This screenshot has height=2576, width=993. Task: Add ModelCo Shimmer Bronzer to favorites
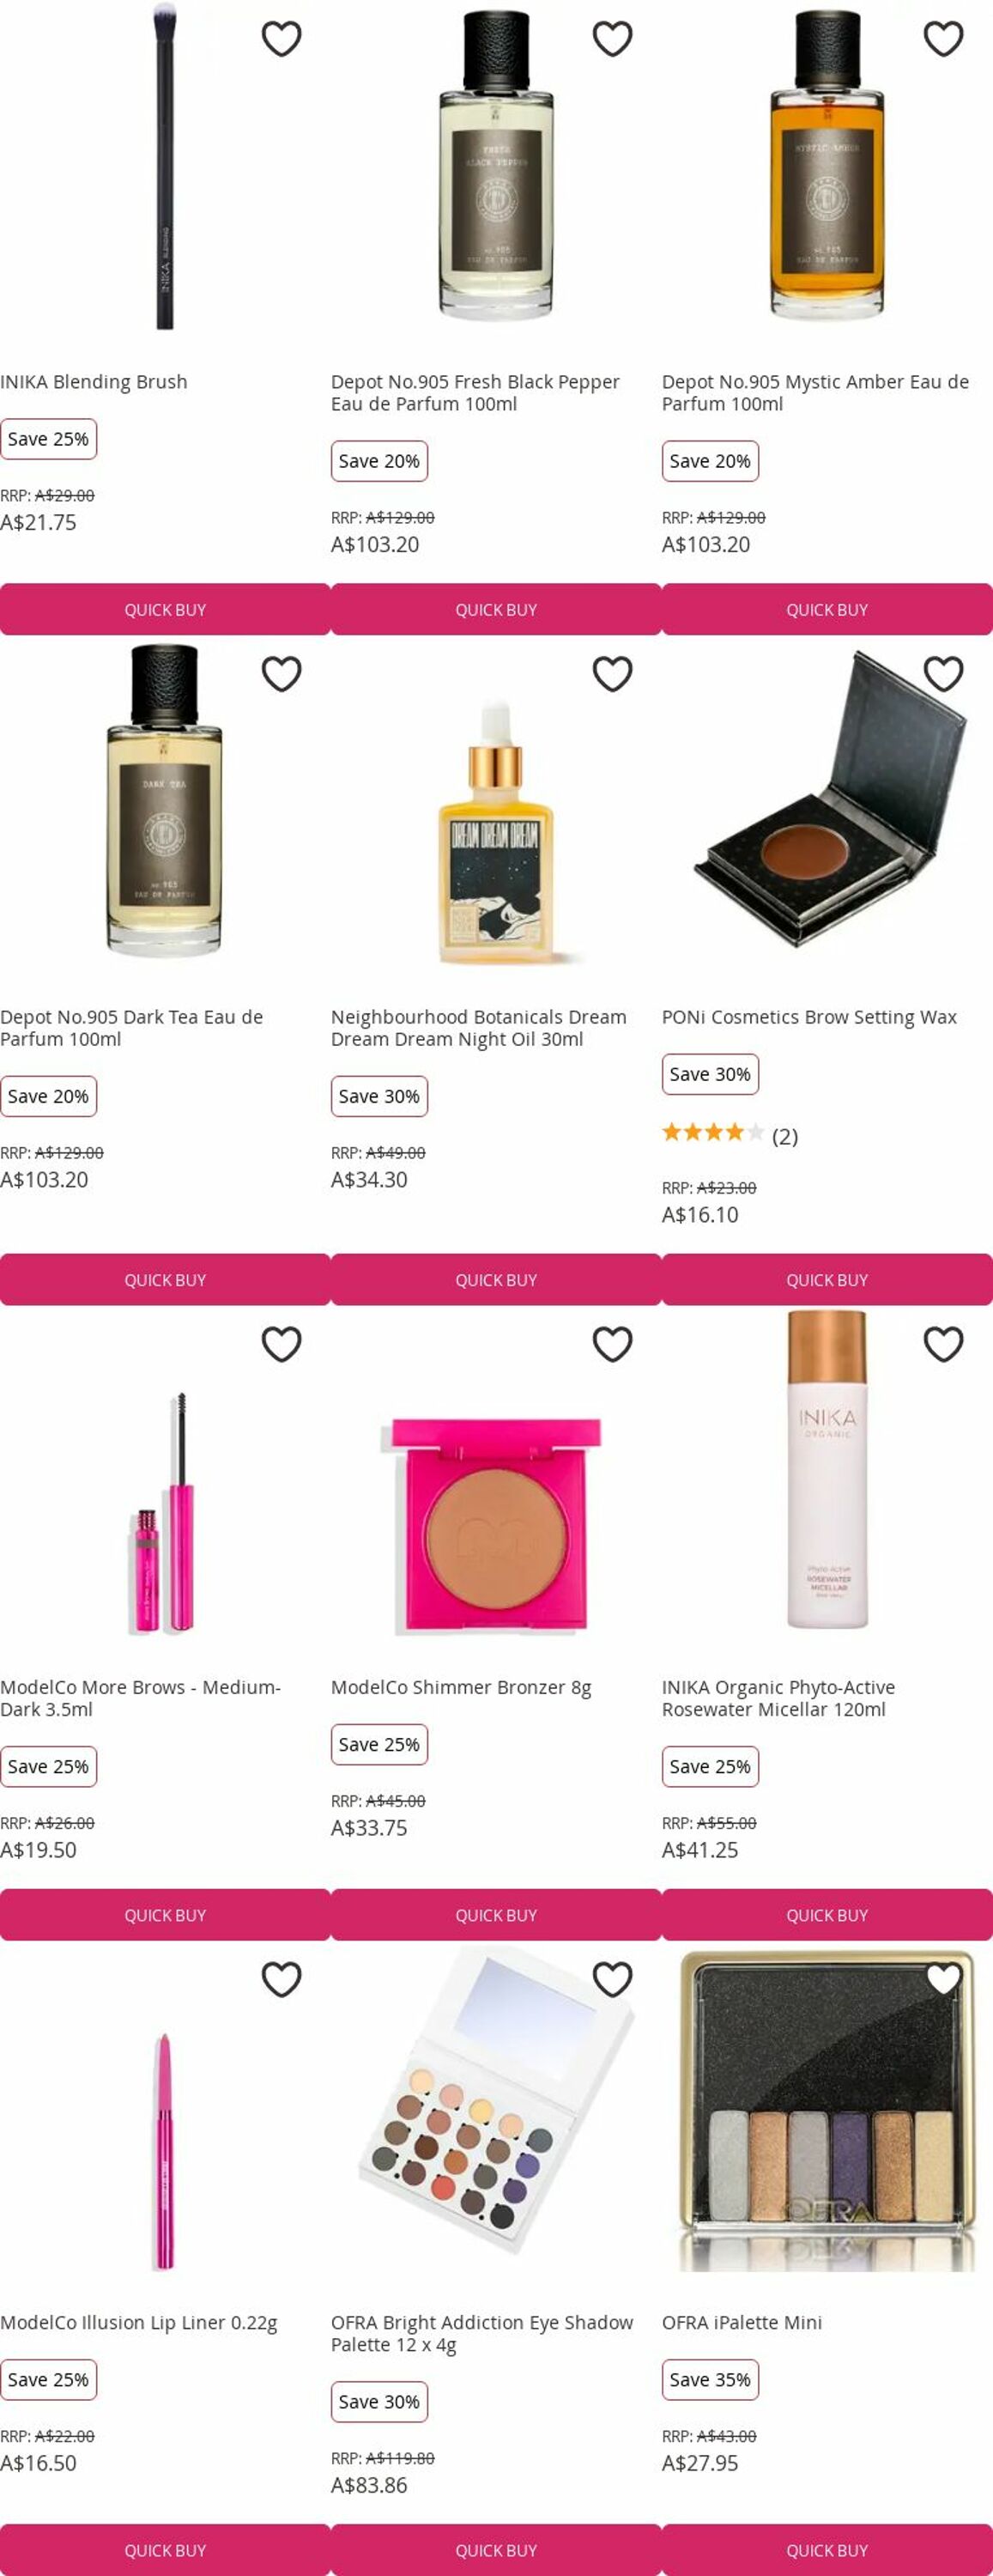coord(612,1344)
